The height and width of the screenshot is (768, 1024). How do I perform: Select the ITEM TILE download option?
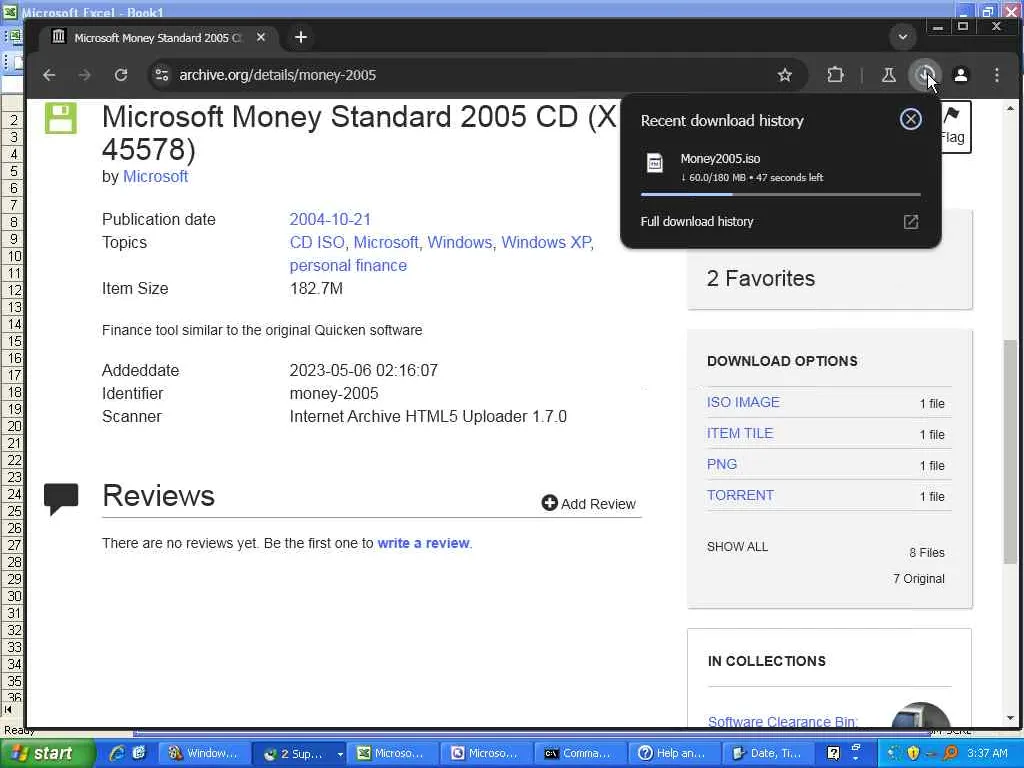click(x=740, y=433)
